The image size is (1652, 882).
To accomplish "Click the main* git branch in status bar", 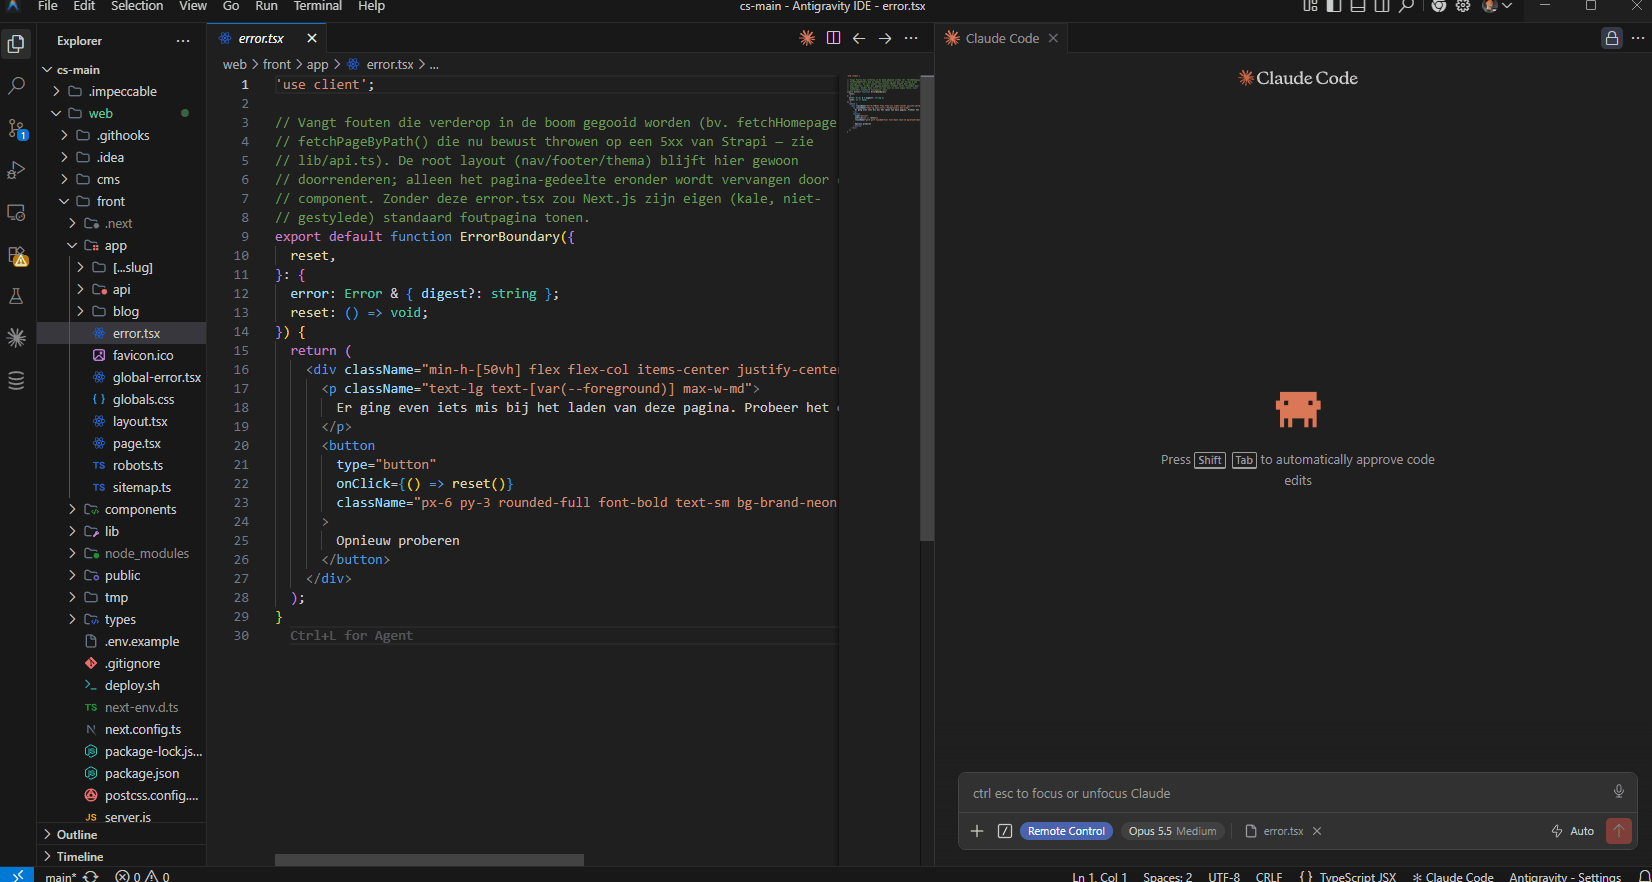I will click(x=61, y=876).
